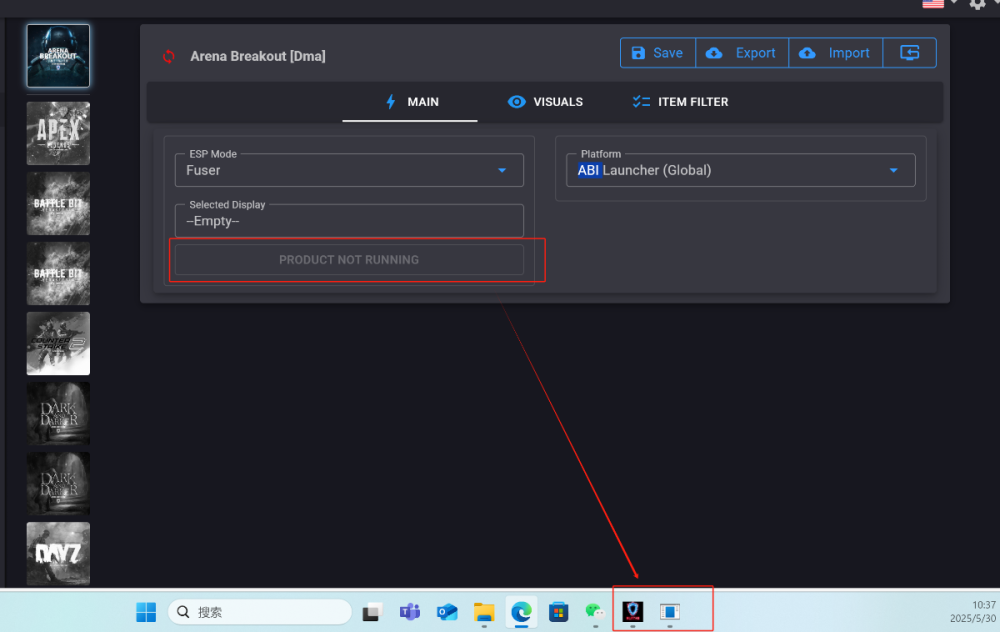Image resolution: width=1000 pixels, height=632 pixels.
Task: Switch to the MAIN tab
Action: (x=411, y=102)
